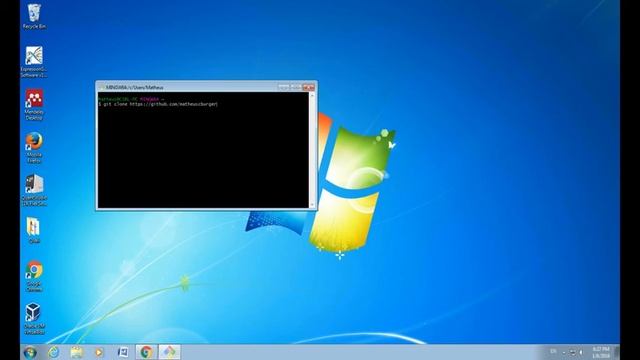
Task: Launch Internet Explorer from the taskbar
Action: (54, 352)
